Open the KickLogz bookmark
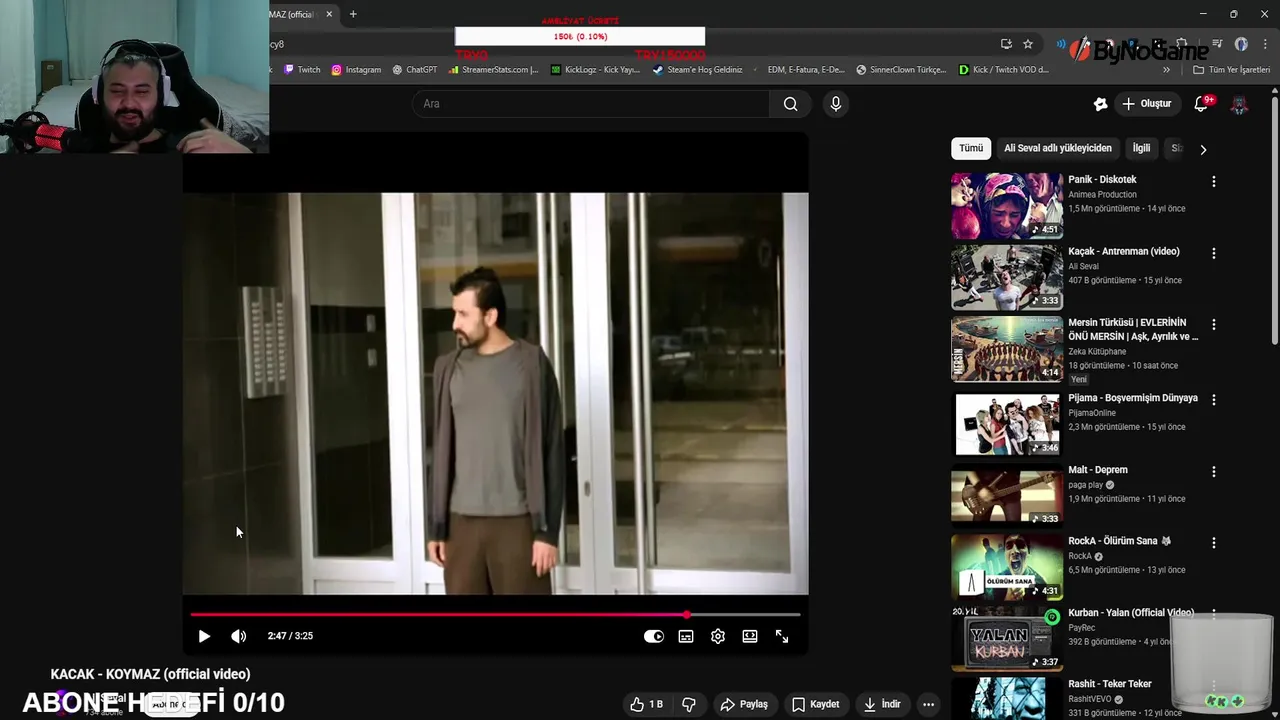 596,70
